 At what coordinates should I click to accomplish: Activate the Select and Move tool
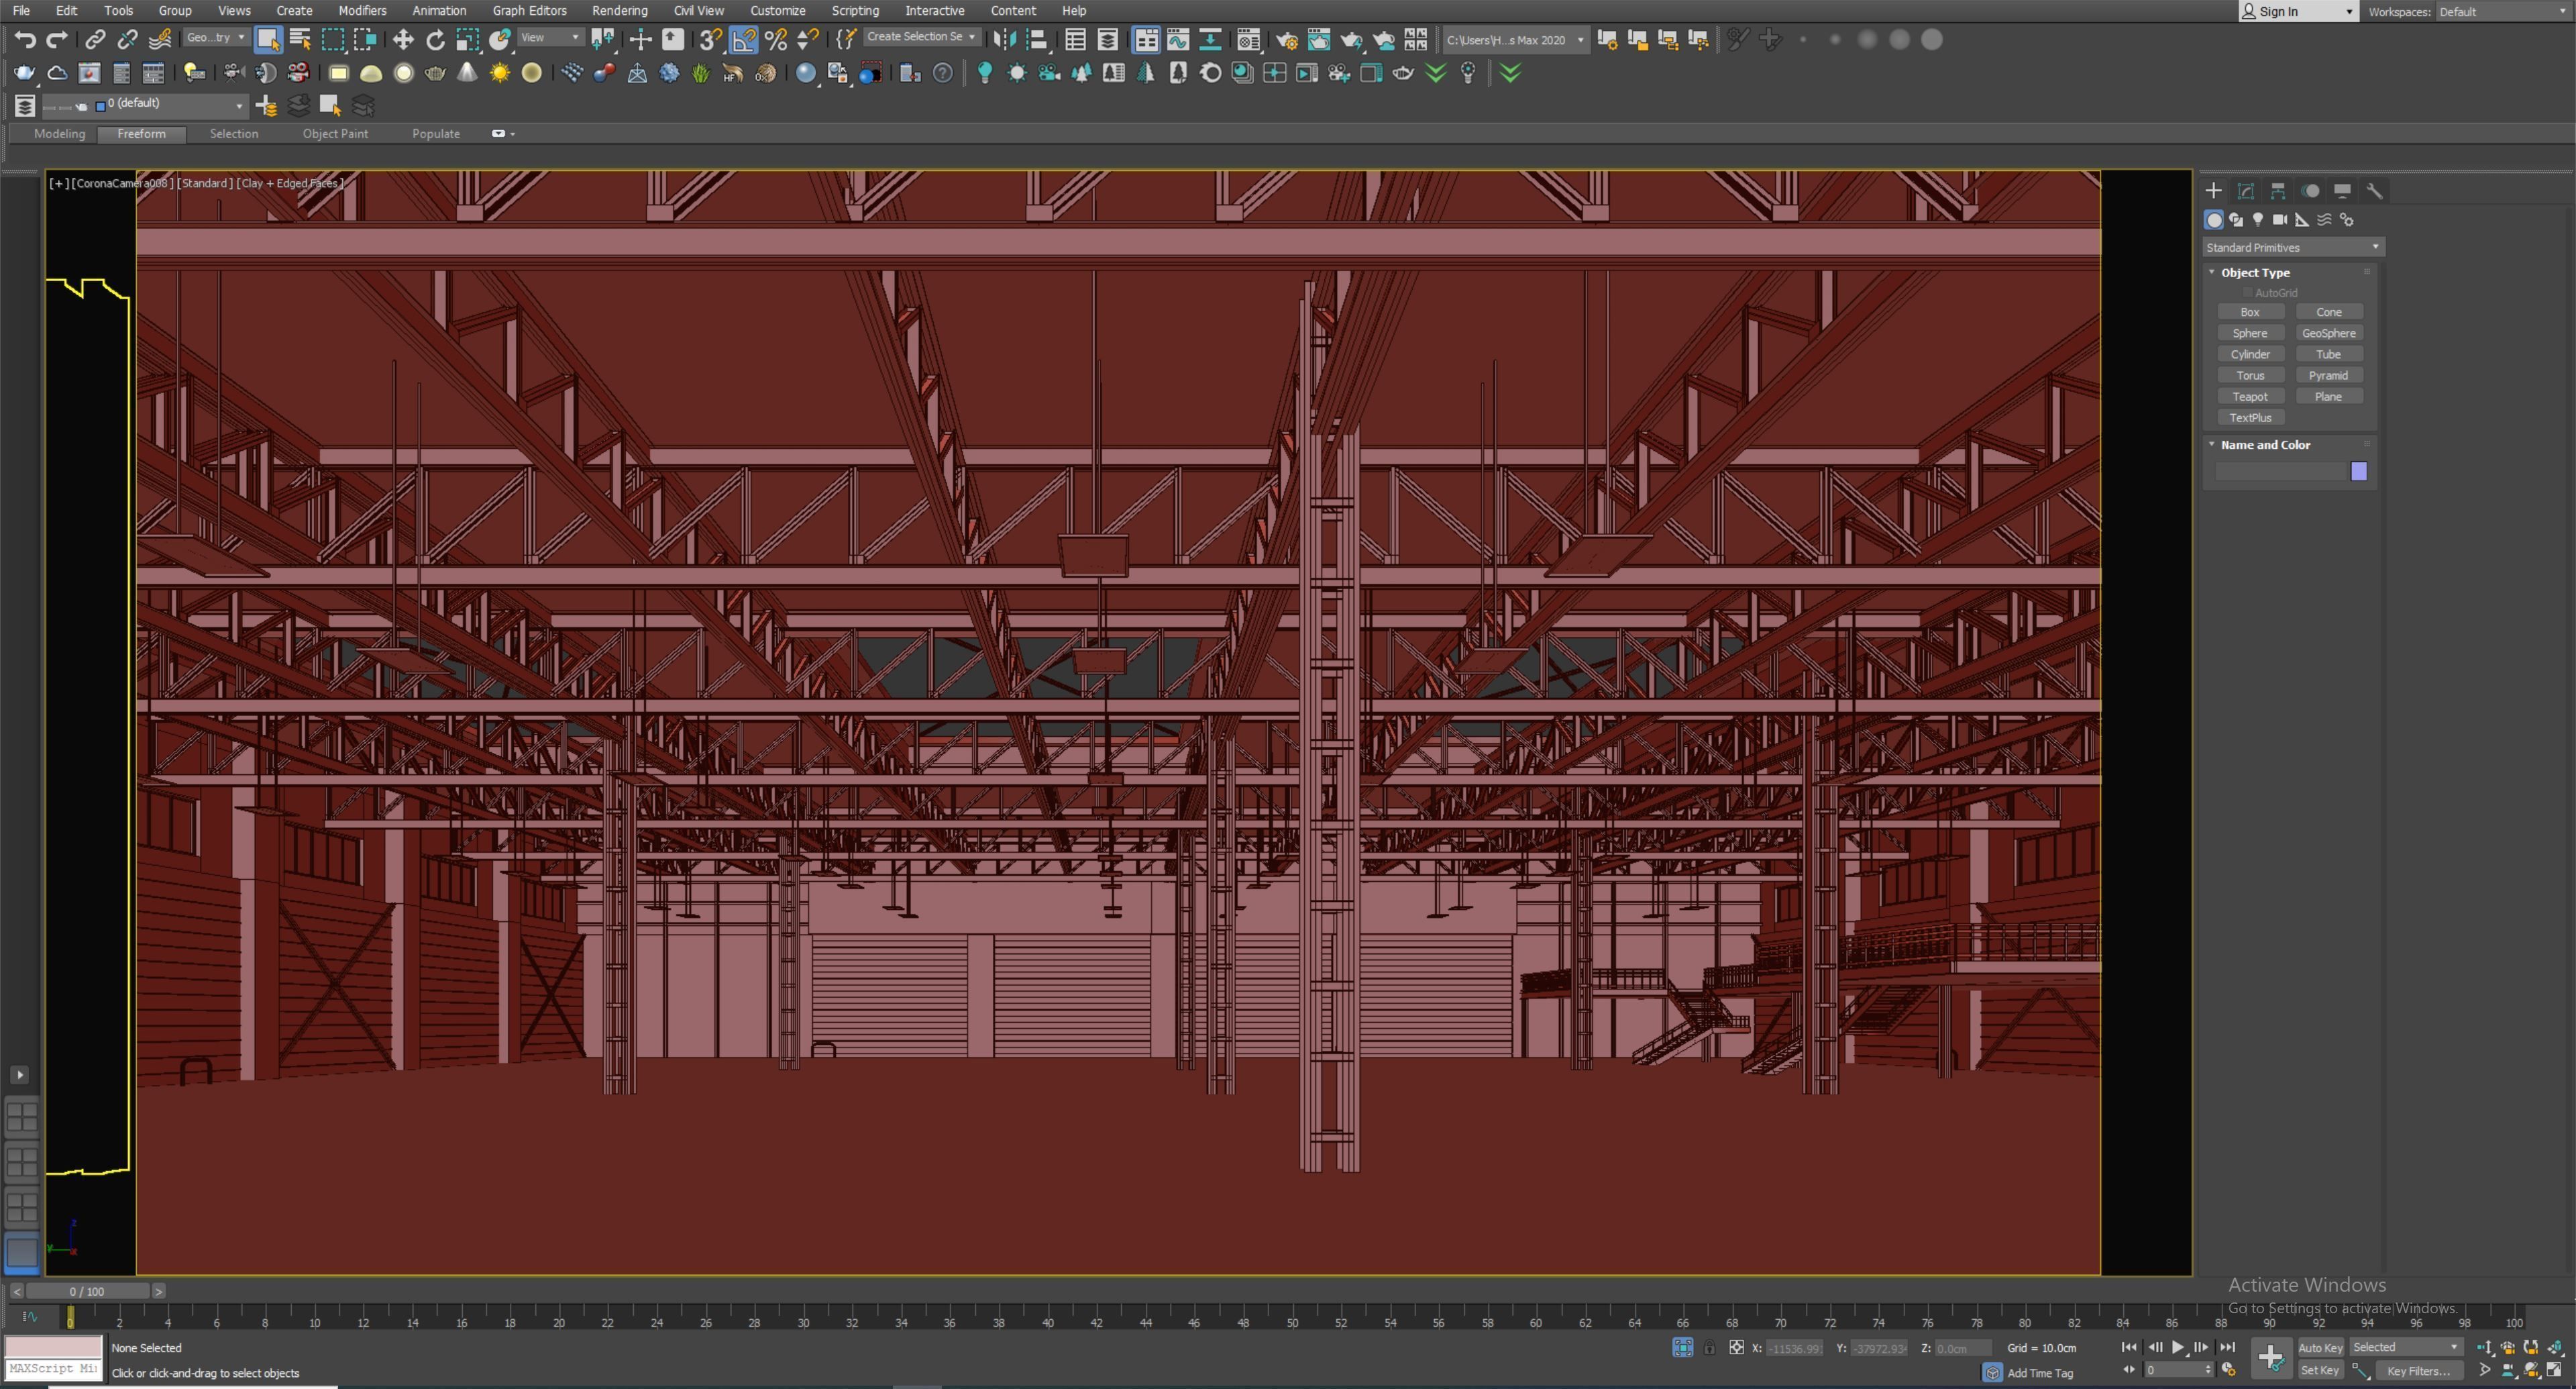pyautogui.click(x=403, y=40)
